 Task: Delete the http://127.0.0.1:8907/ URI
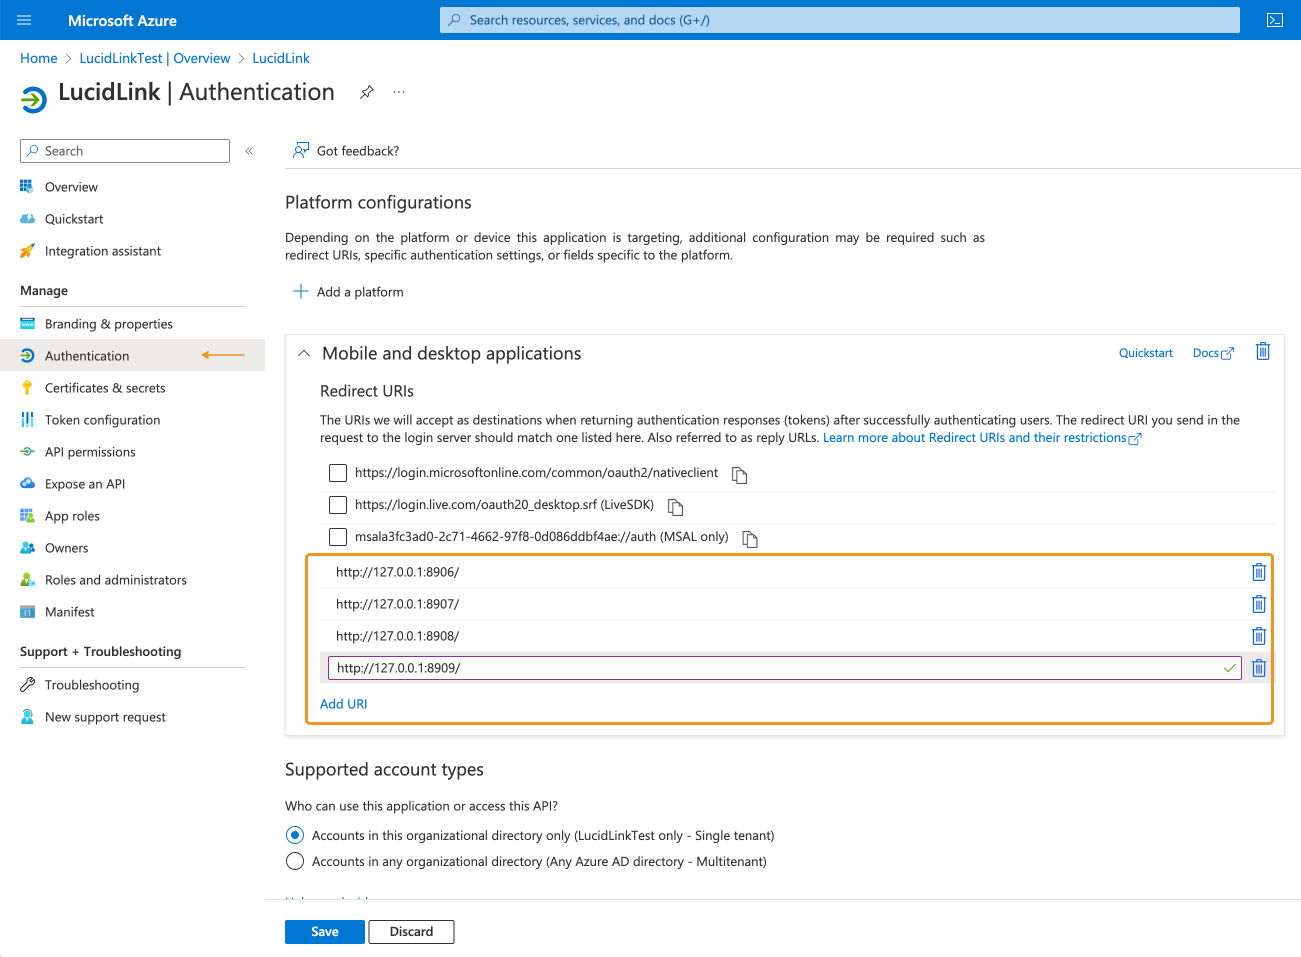tap(1259, 604)
